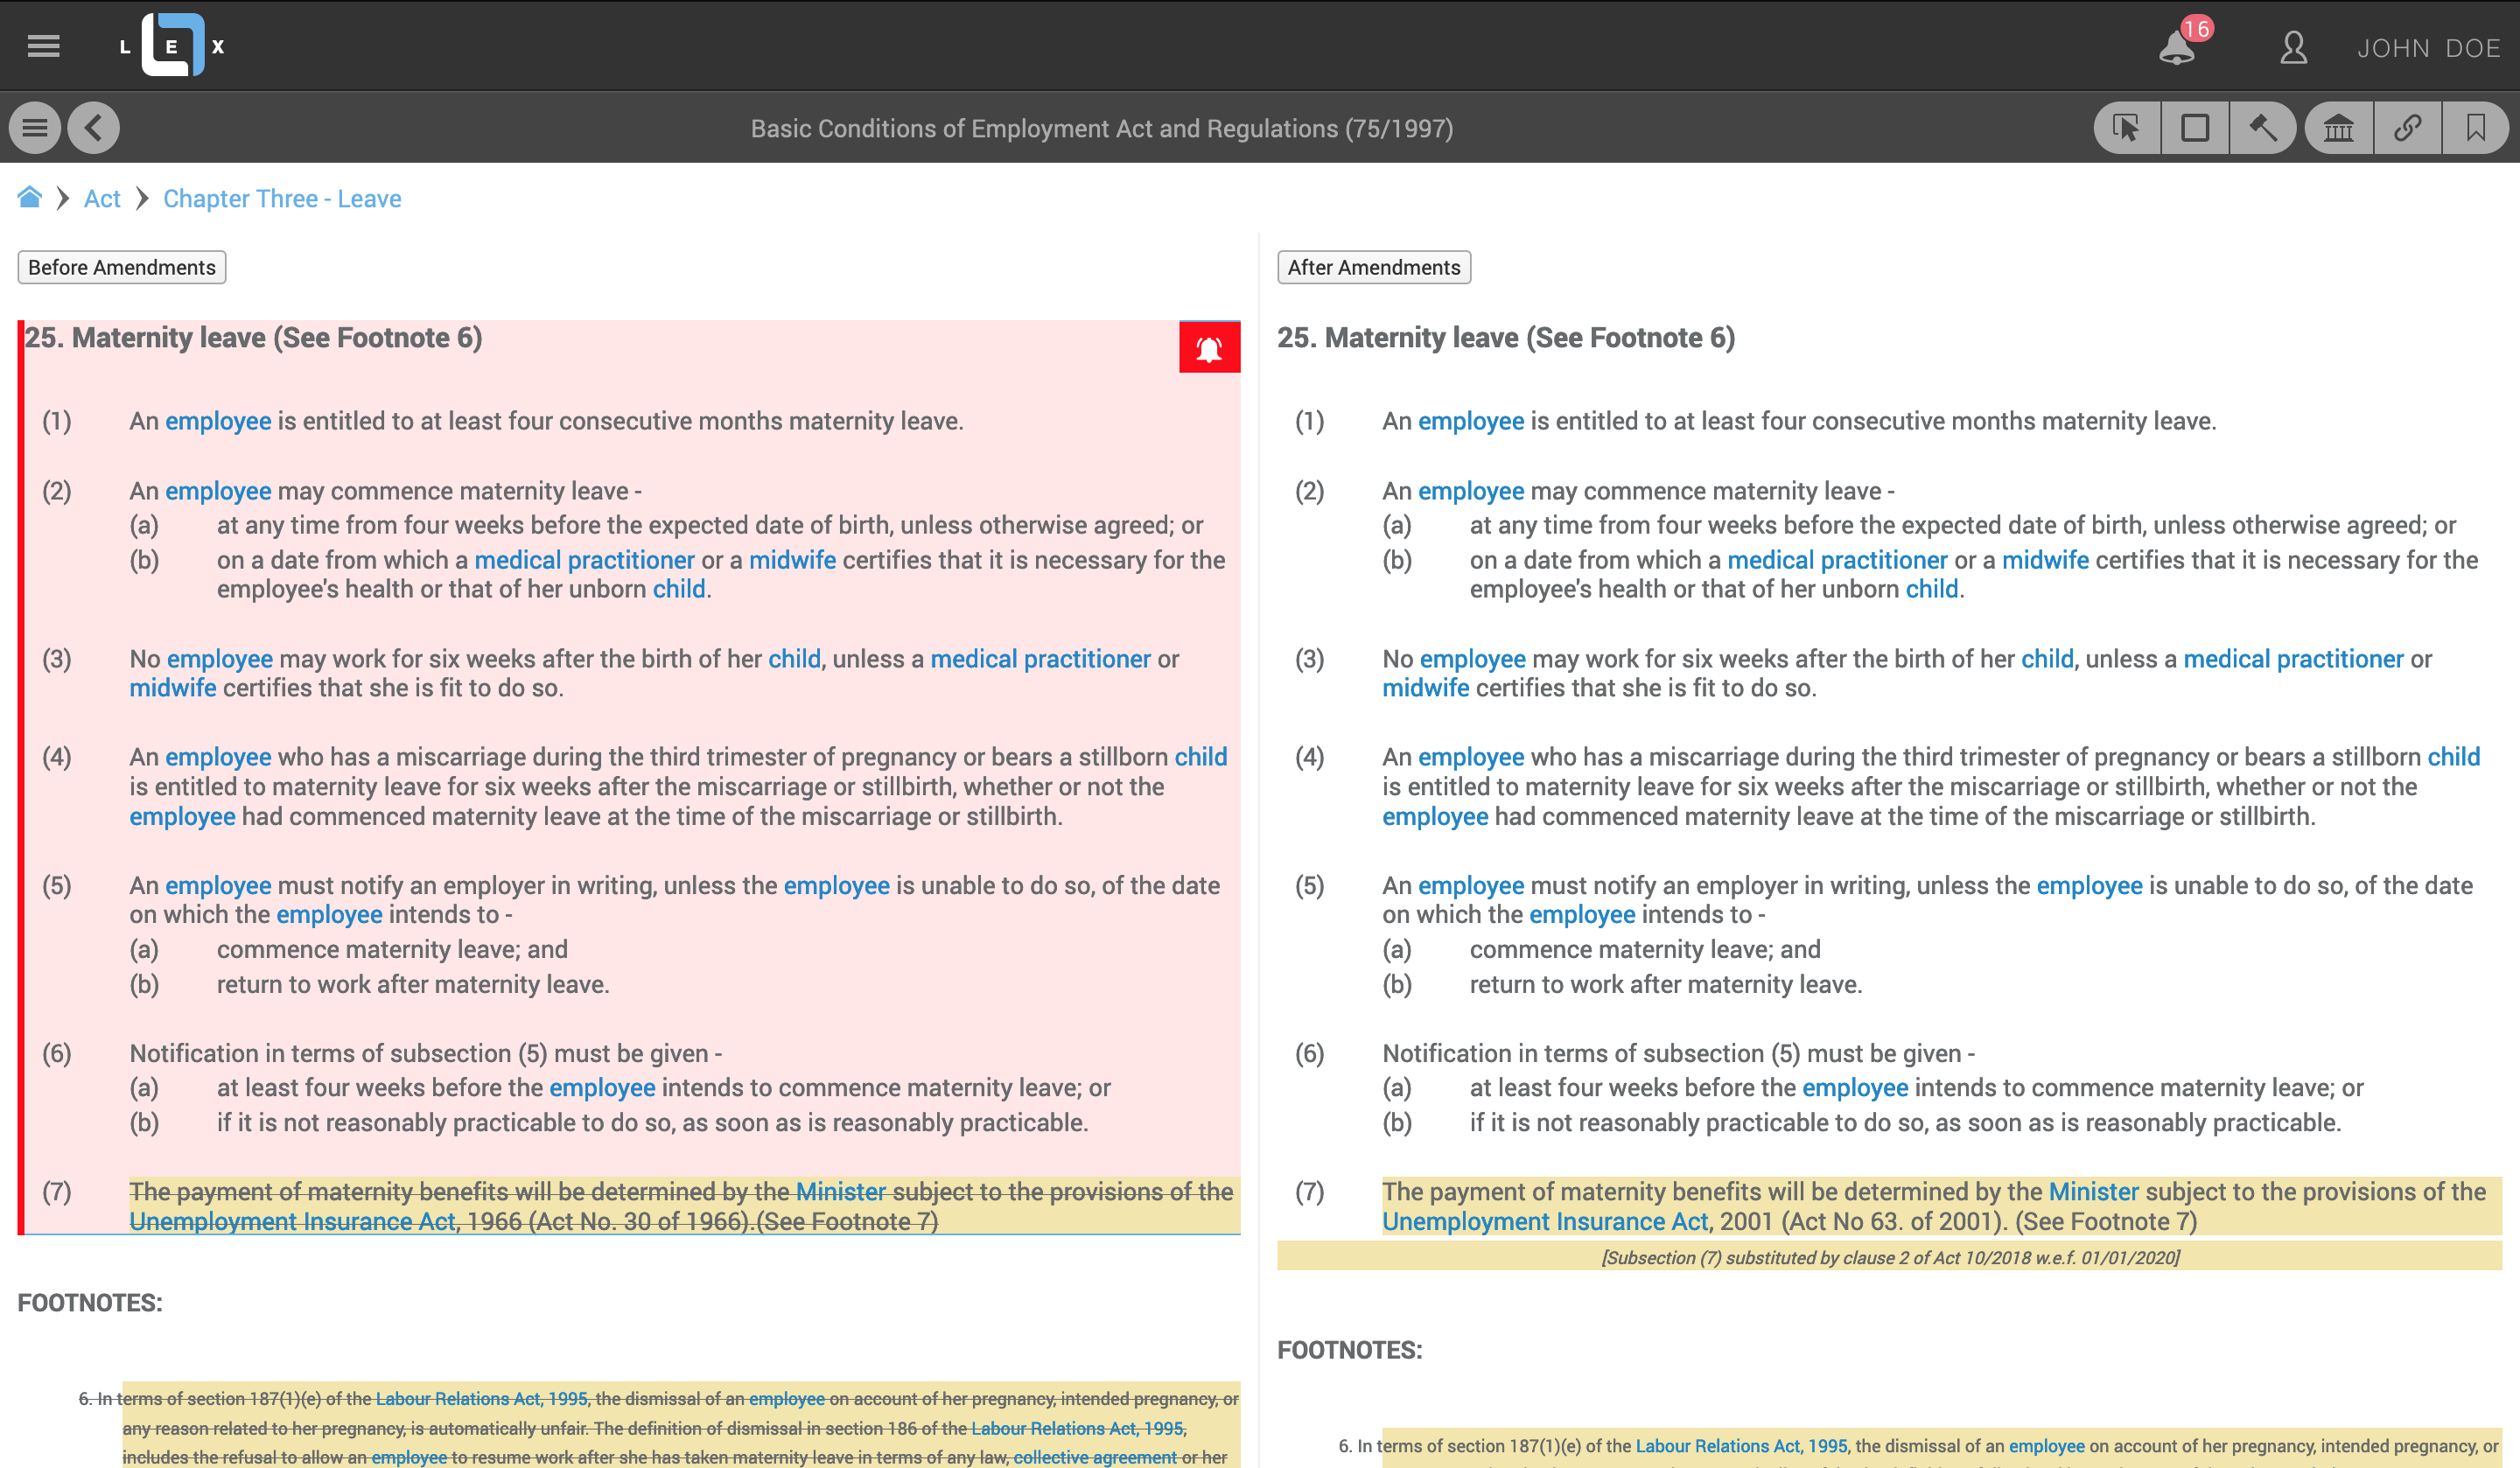Click the cursor selection tool icon
2520x1468 pixels.
click(x=2126, y=128)
